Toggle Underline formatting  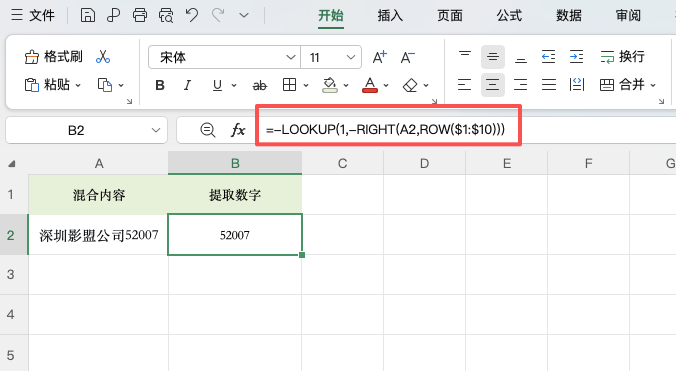218,85
